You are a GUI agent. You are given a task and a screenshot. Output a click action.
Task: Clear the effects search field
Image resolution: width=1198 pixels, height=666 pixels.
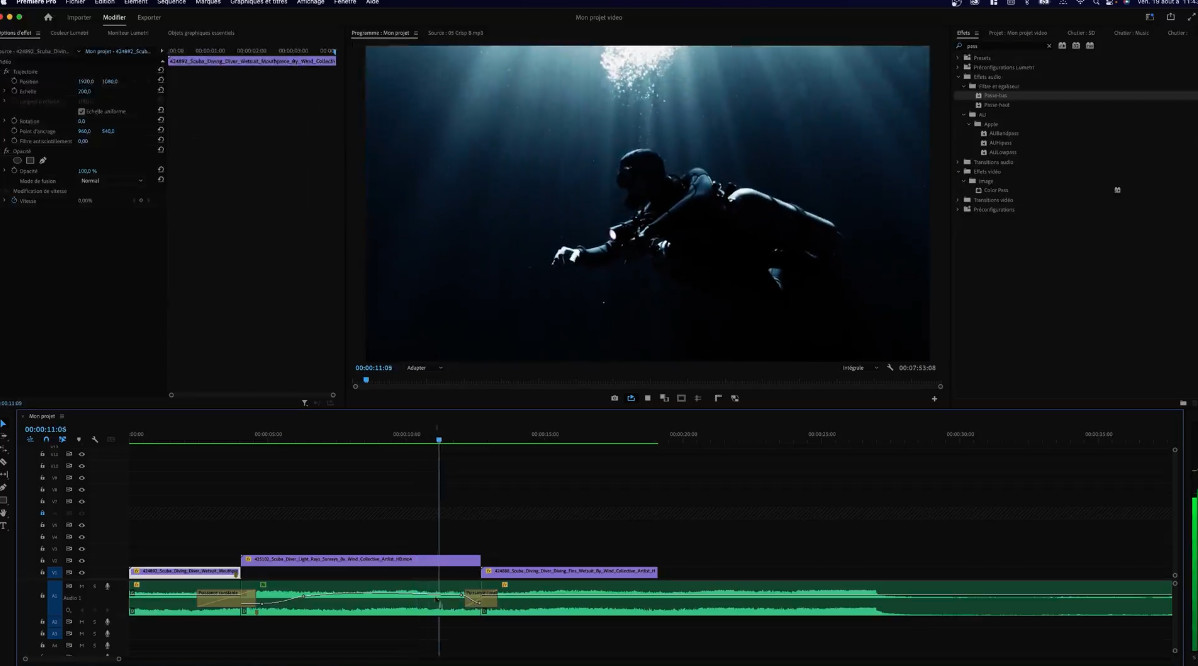point(1049,46)
